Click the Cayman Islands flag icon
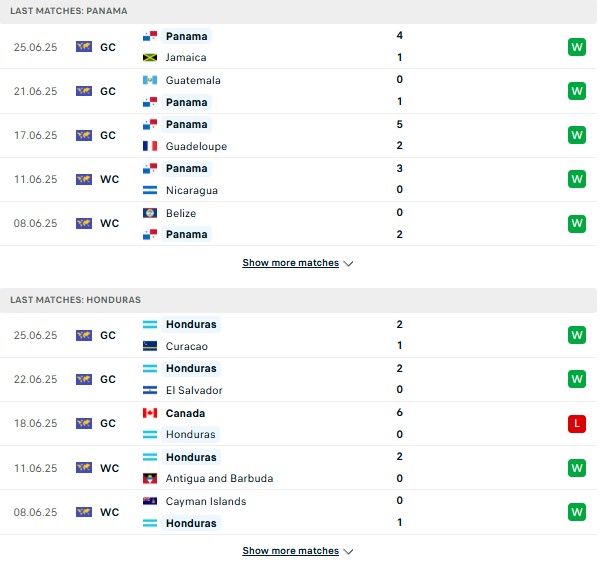 pyautogui.click(x=150, y=501)
